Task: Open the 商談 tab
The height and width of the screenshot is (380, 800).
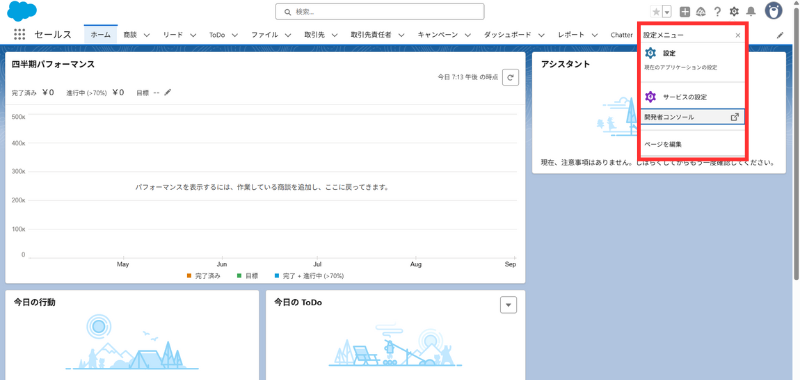Action: (x=130, y=35)
